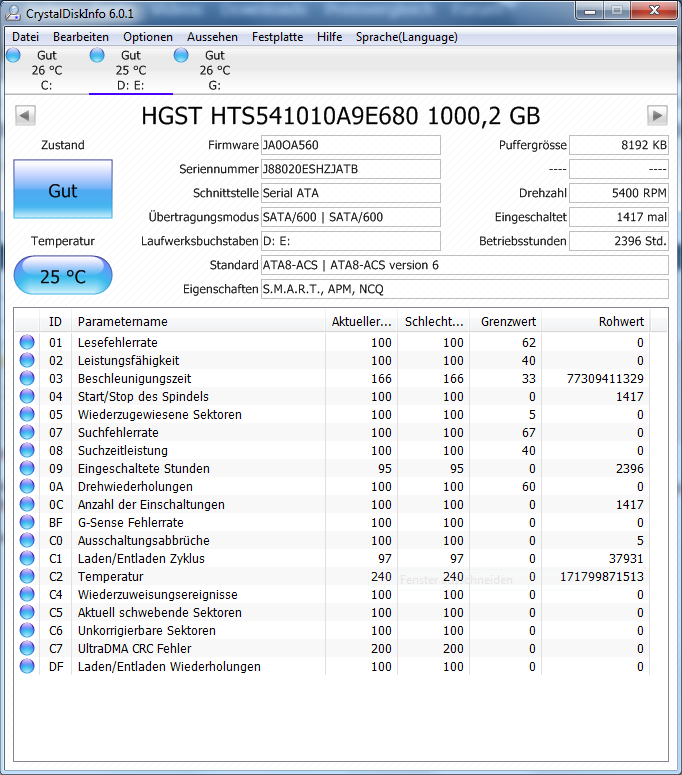Click status orb of Wiederzugewiesene Sektoren
682x775 pixels.
tap(27, 414)
